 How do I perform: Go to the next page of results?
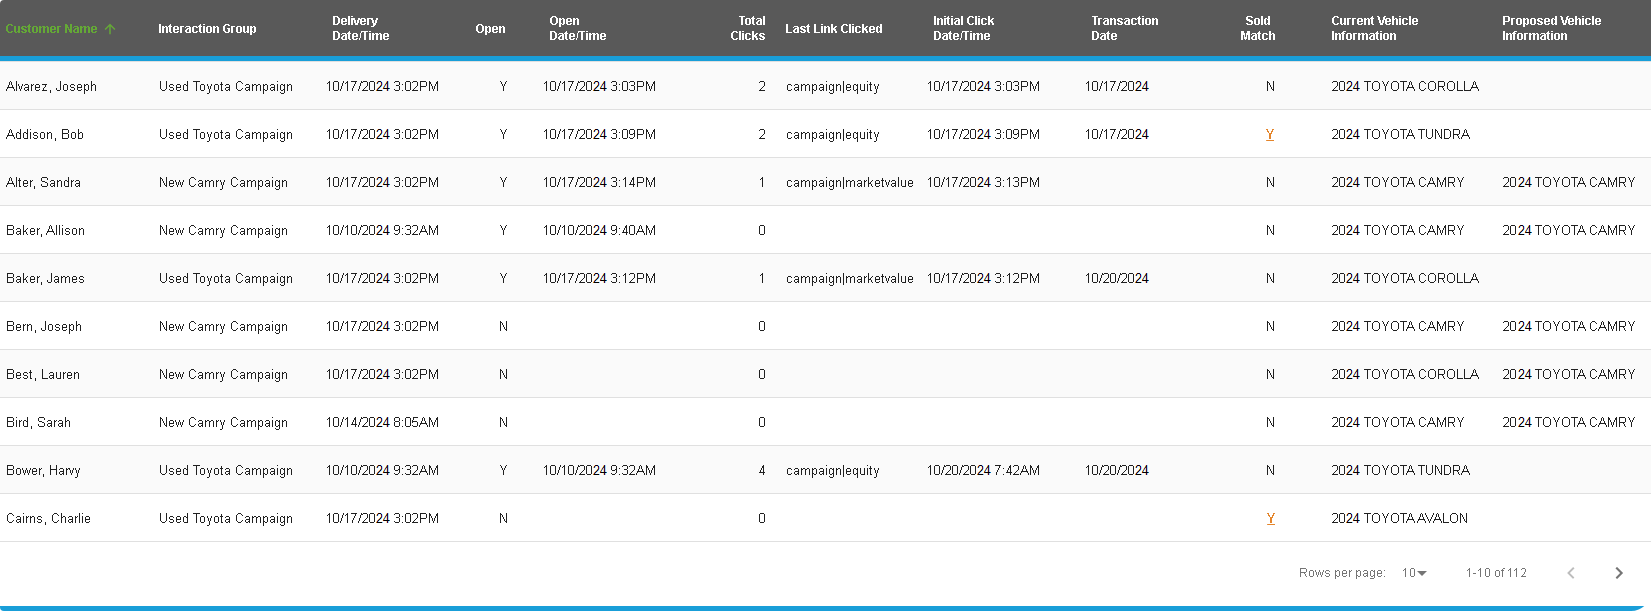tap(1618, 573)
